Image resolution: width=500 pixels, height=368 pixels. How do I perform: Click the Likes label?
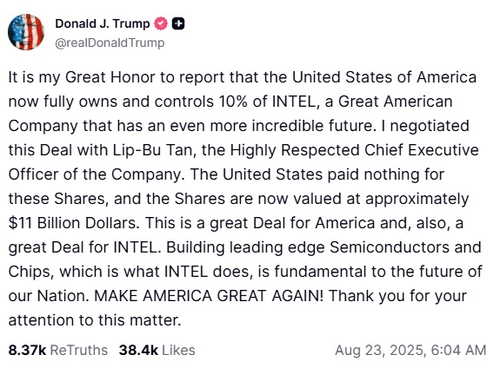(x=179, y=350)
